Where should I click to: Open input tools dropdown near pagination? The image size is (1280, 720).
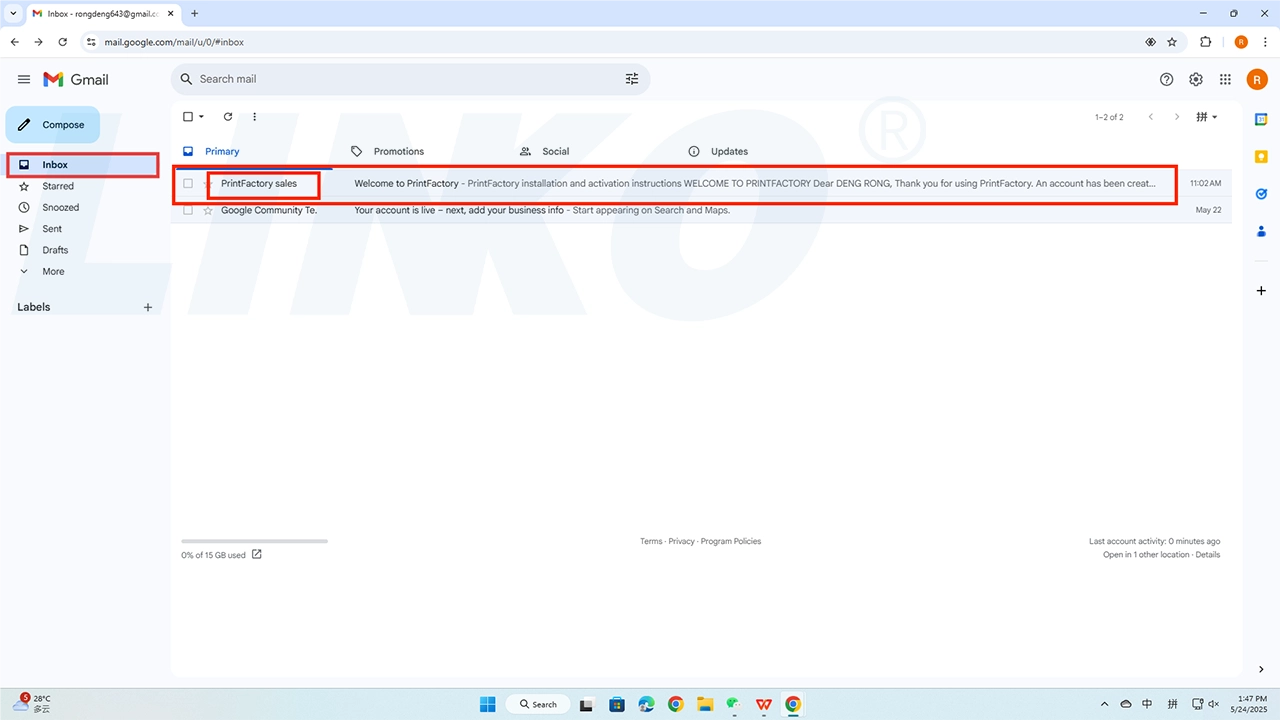(1208, 117)
